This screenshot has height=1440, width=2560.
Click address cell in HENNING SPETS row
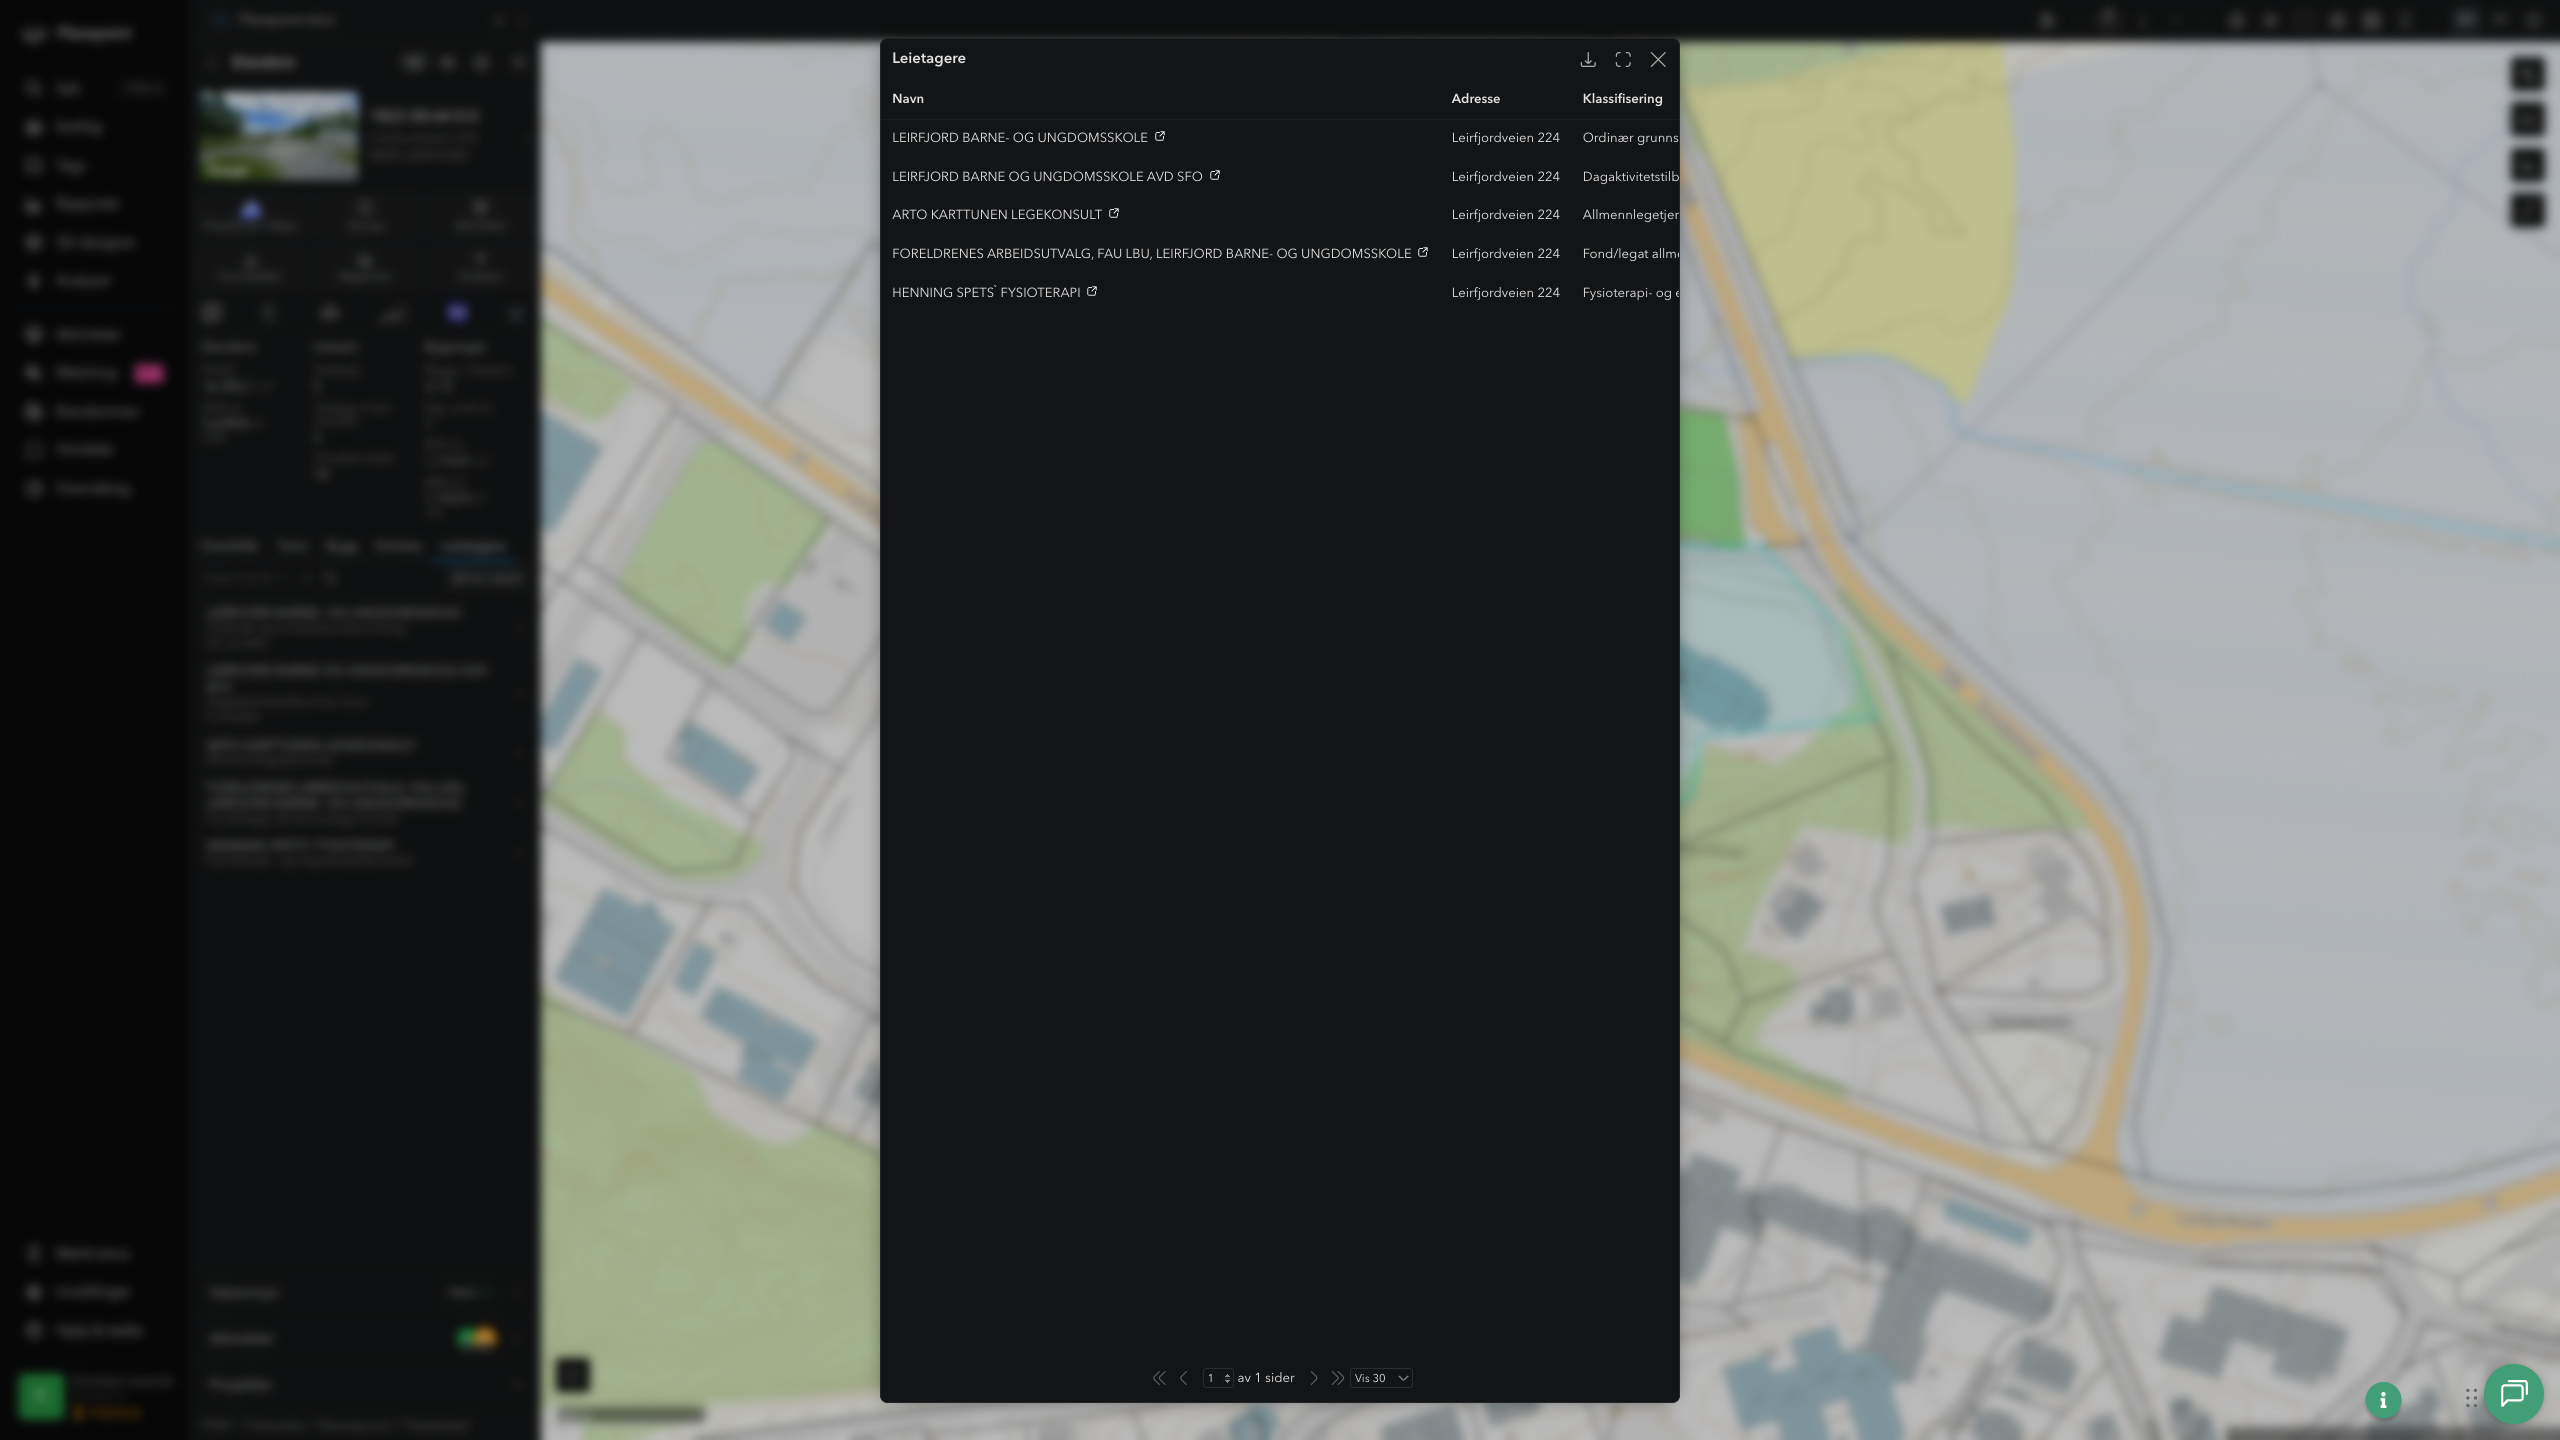point(1505,292)
